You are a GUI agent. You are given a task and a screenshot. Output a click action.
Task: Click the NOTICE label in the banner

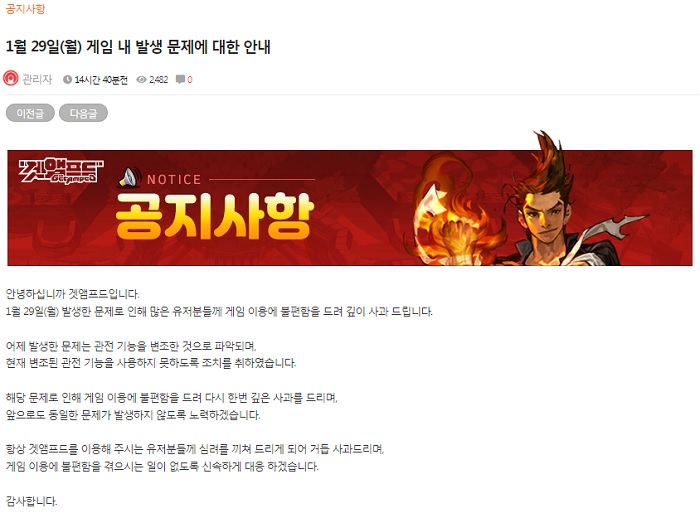coord(174,179)
